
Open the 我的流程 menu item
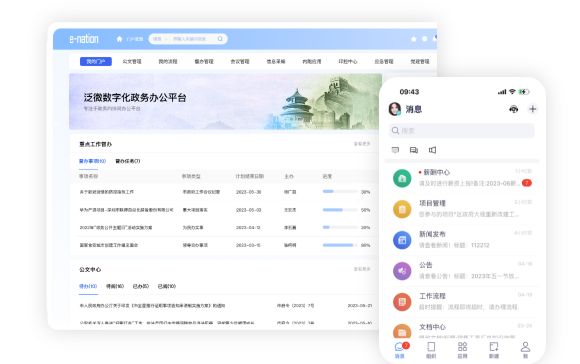pos(168,61)
